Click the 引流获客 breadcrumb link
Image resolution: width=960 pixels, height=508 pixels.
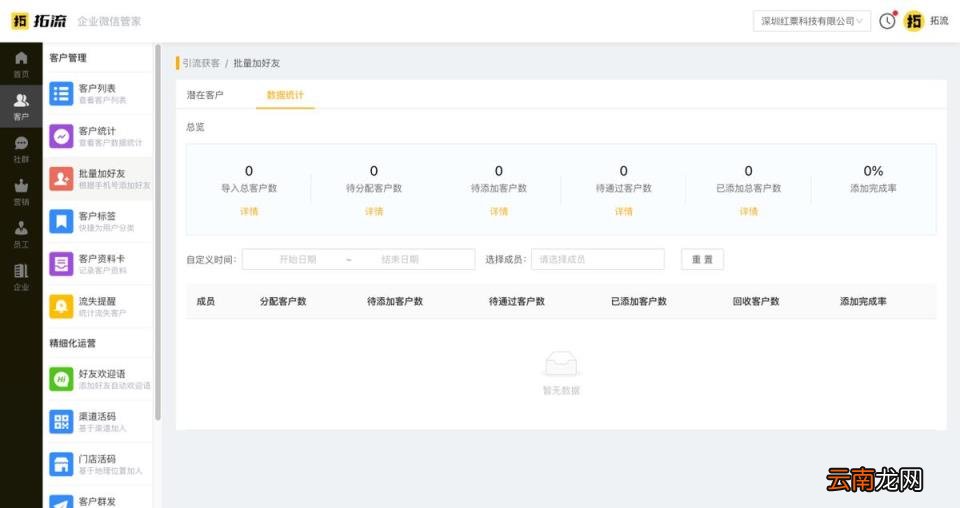pyautogui.click(x=201, y=63)
